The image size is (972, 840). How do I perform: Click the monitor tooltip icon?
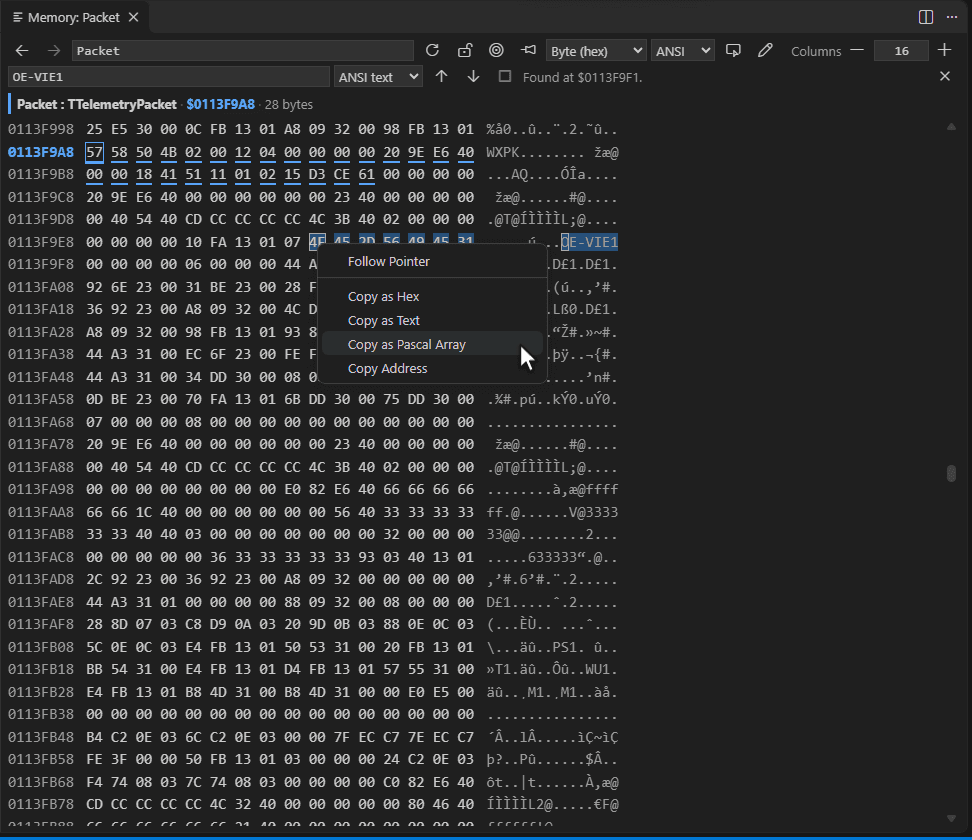(733, 51)
